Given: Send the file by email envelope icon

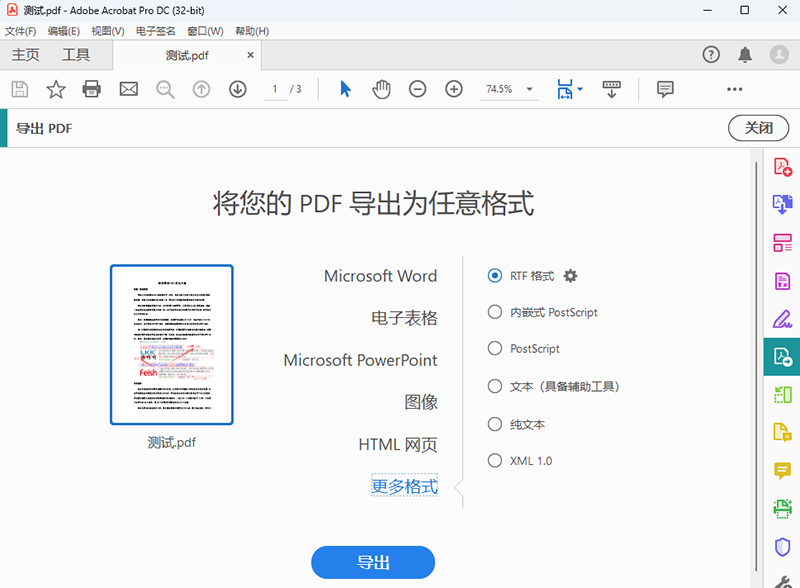Looking at the screenshot, I should point(129,89).
